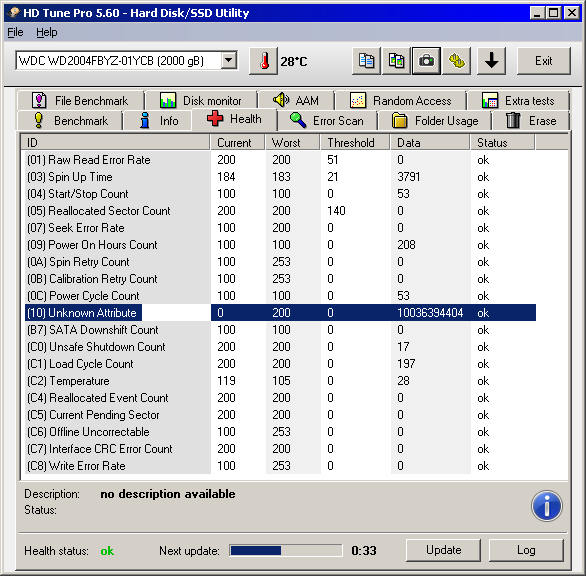The height and width of the screenshot is (576, 586).
Task: Select the Reallocated Event Count row
Action: click(280, 398)
